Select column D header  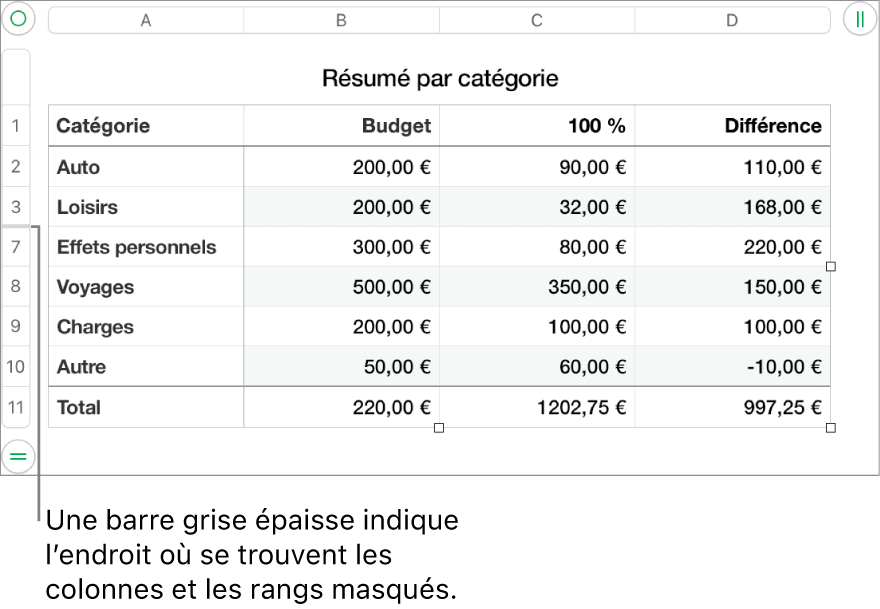732,20
